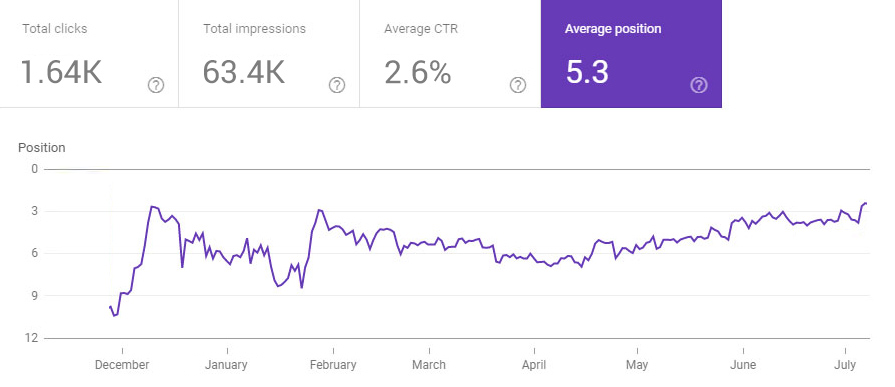
Task: Click the July axis label
Action: pyautogui.click(x=845, y=365)
